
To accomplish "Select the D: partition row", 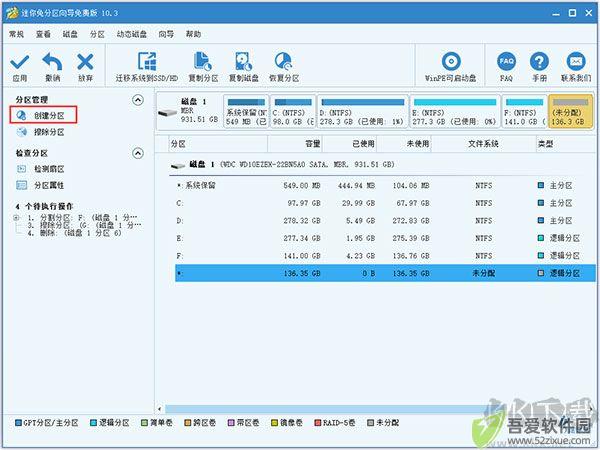I will click(x=385, y=221).
